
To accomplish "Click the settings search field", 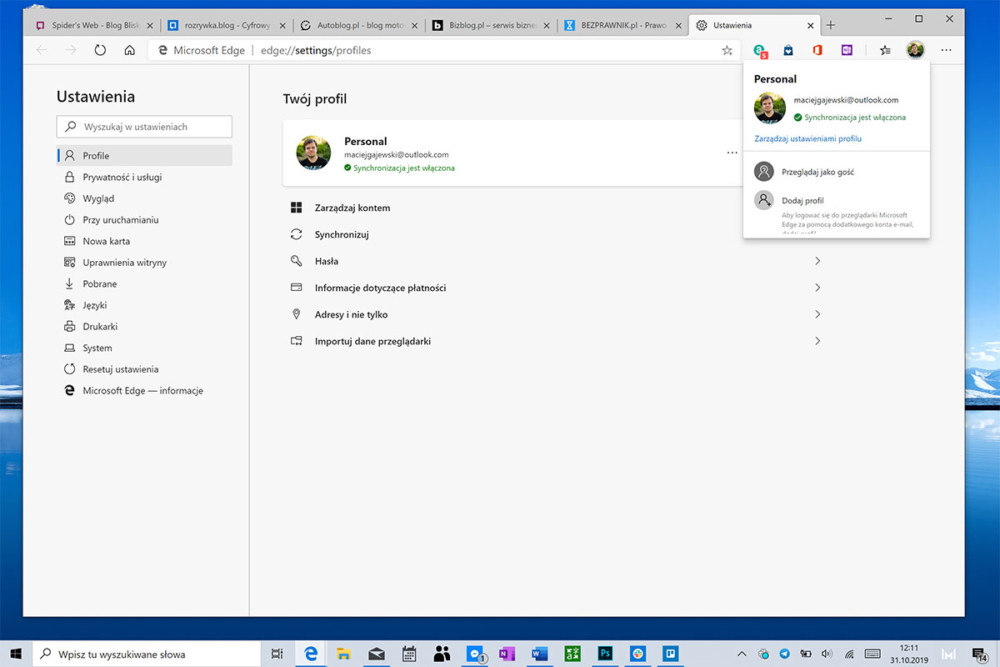I will click(144, 126).
